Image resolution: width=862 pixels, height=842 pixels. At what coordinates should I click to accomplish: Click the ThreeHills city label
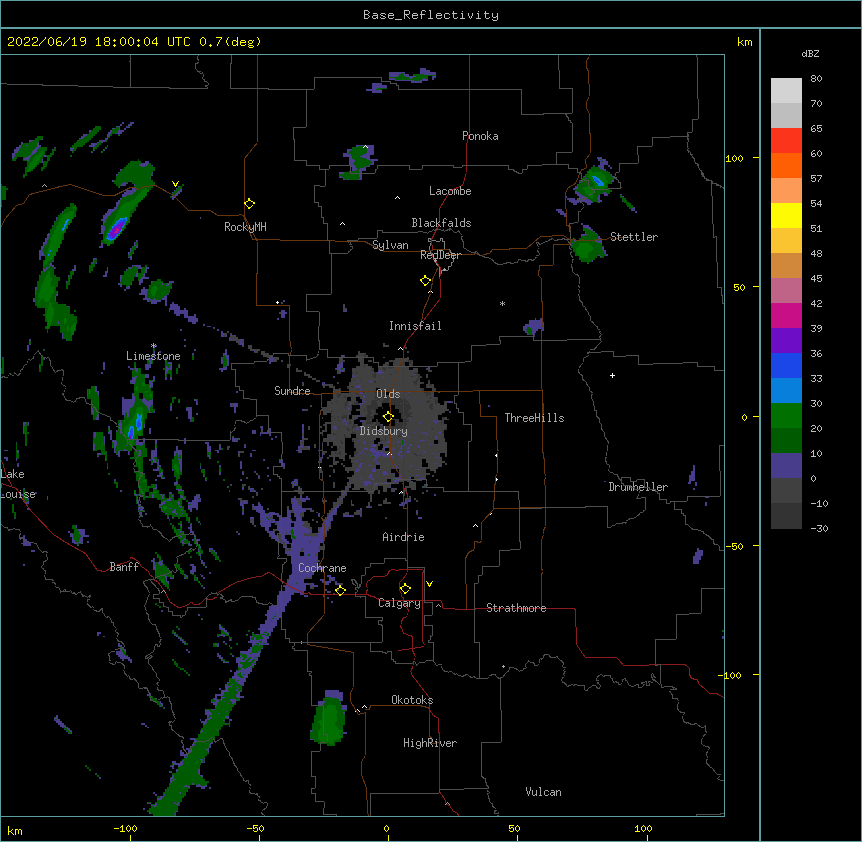pyautogui.click(x=534, y=418)
